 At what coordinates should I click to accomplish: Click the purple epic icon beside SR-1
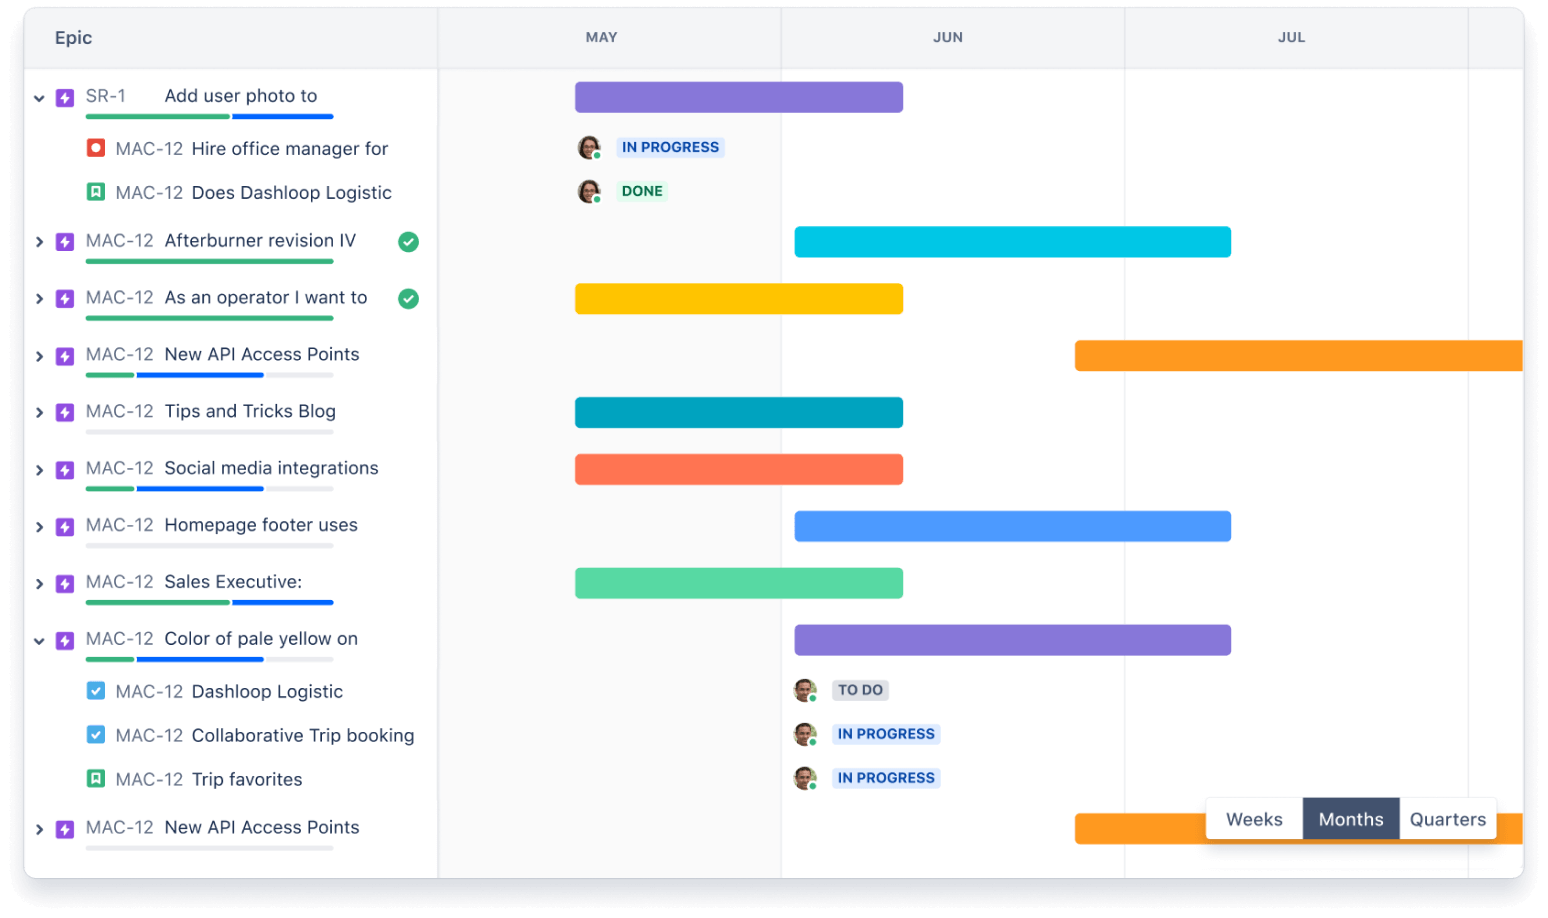(x=65, y=97)
